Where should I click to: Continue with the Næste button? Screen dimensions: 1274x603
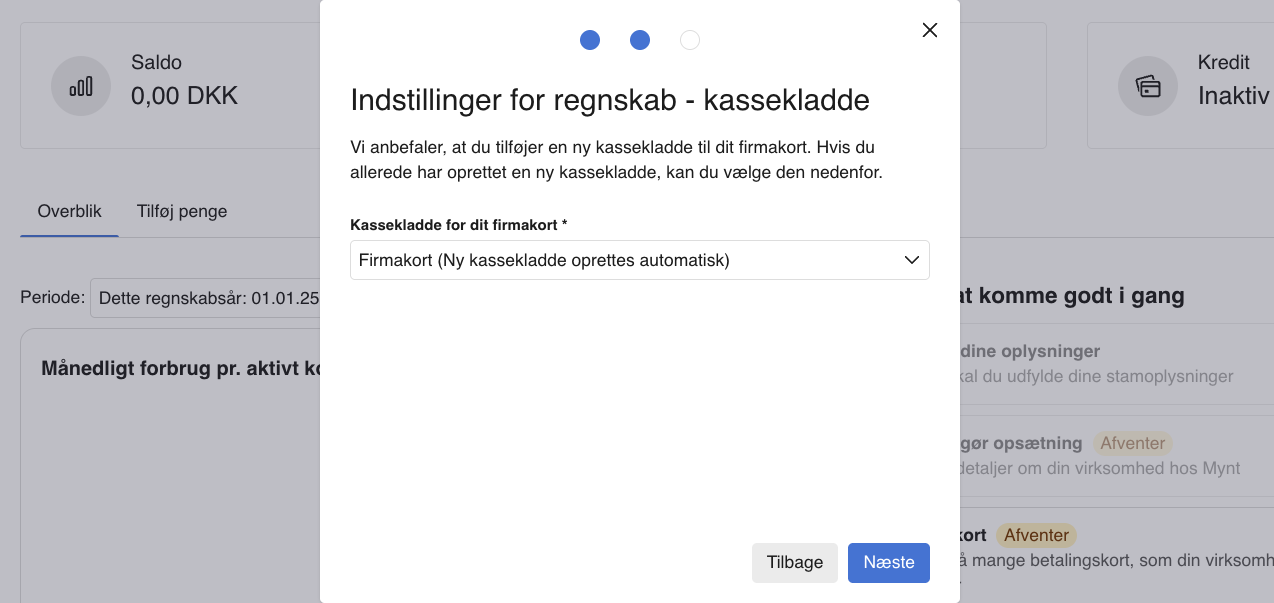(888, 562)
